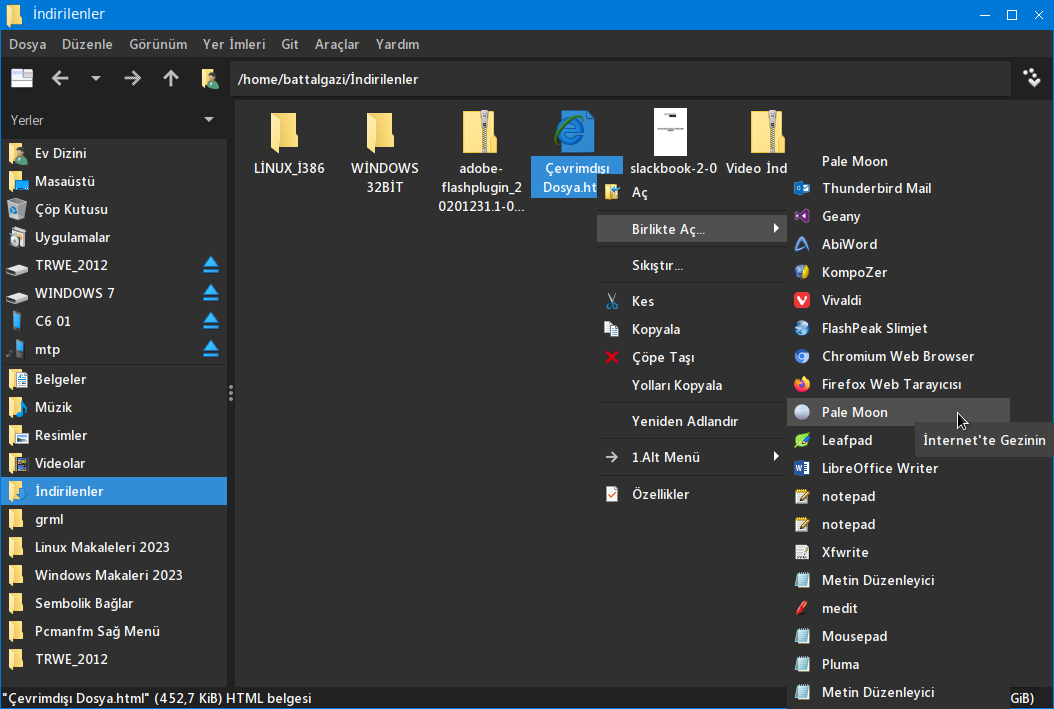Open Sembolik Bağlar bookmark

(114, 603)
